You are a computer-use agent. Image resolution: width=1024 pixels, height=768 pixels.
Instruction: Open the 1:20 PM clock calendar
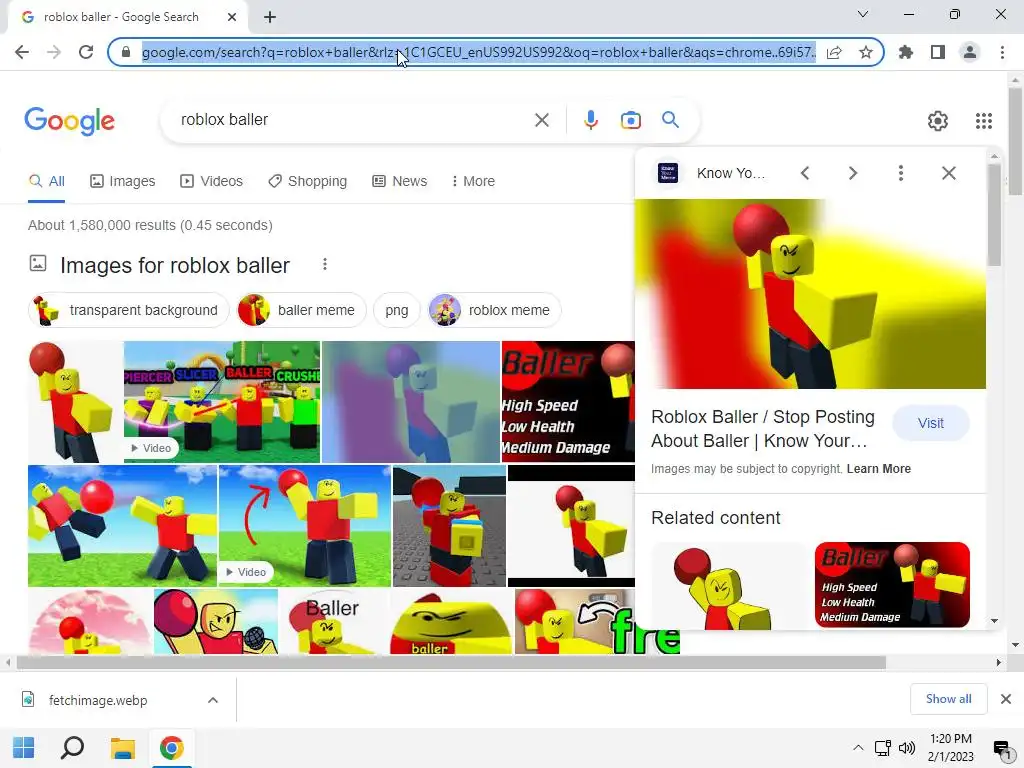pos(951,748)
